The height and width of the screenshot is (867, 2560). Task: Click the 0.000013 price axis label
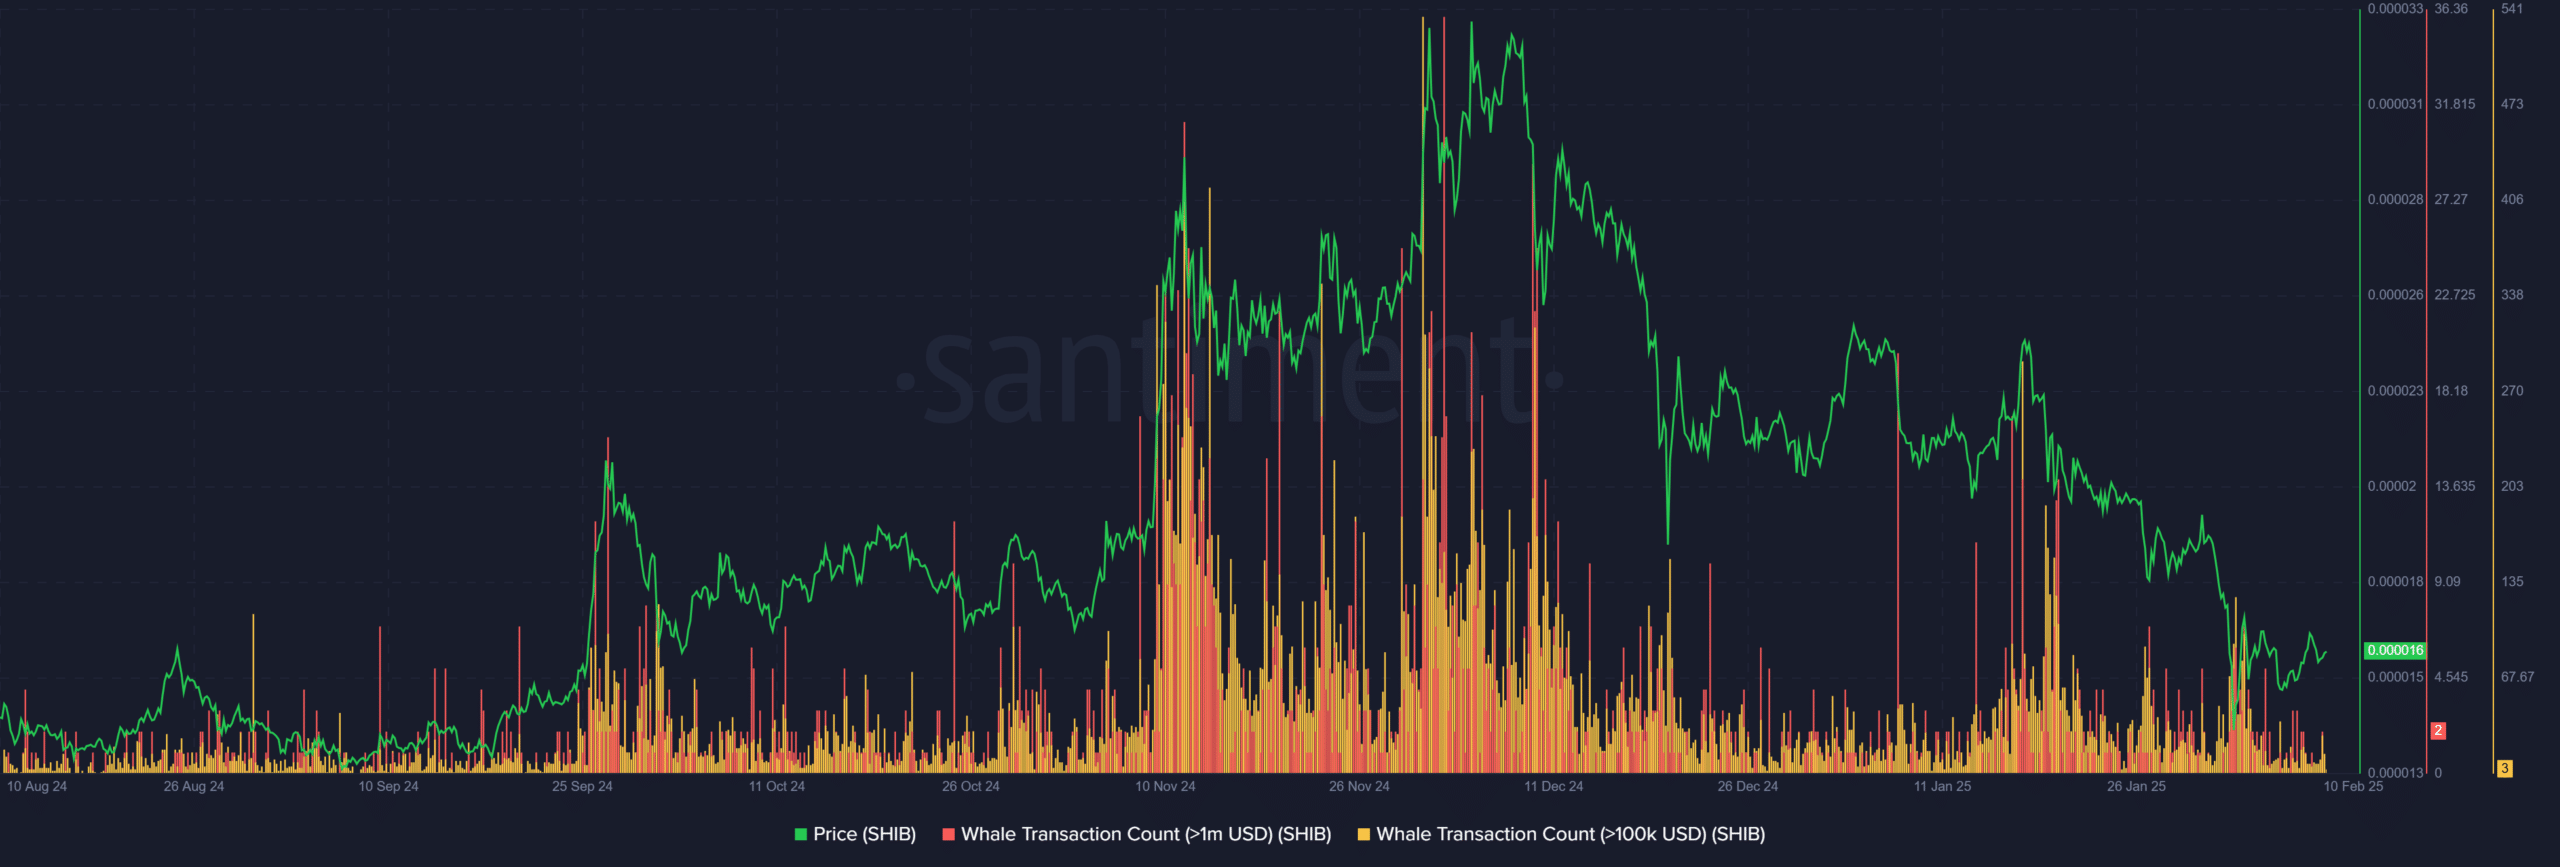click(x=2395, y=772)
